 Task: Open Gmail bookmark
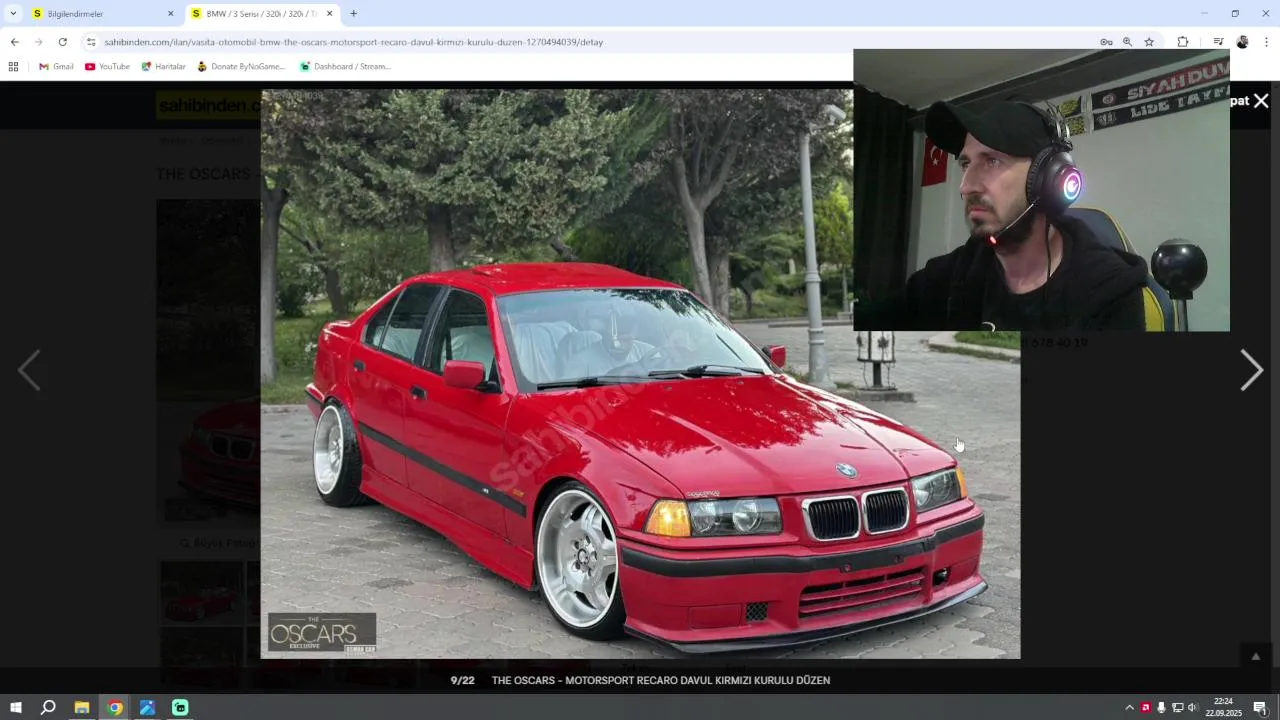tap(56, 67)
